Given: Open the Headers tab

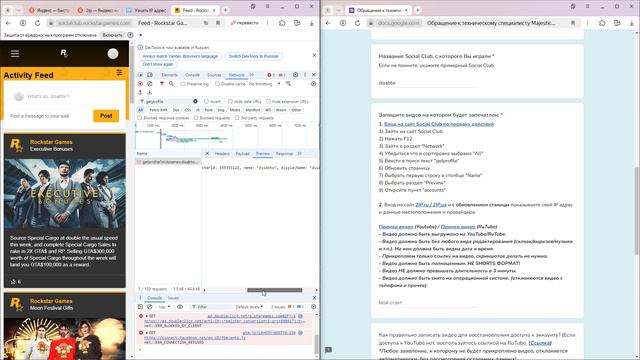Looking at the screenshot, I should [x=222, y=153].
